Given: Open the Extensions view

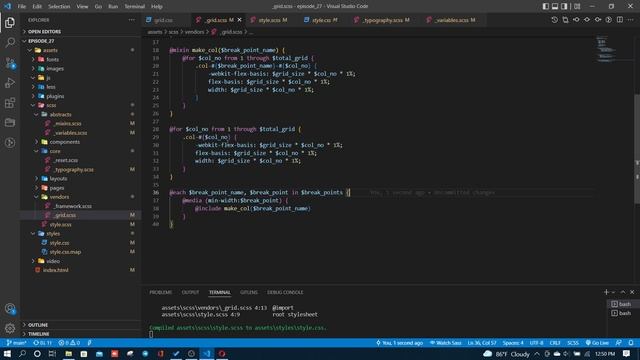Looking at the screenshot, I should click(10, 102).
